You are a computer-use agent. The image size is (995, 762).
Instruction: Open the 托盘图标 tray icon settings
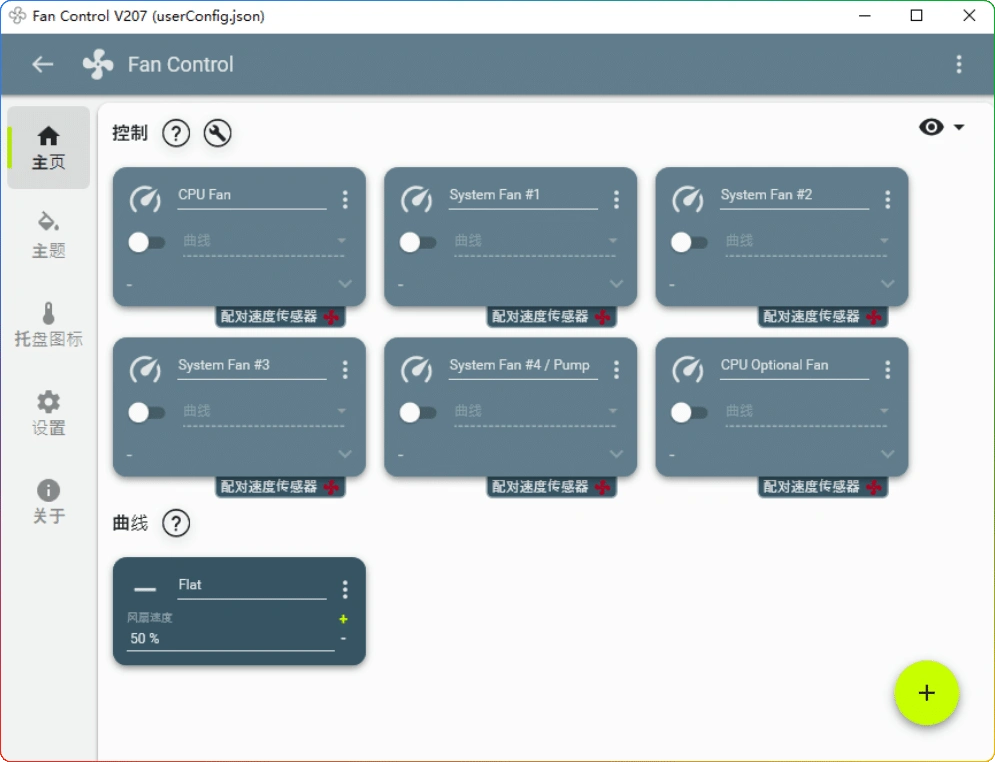pos(48,320)
